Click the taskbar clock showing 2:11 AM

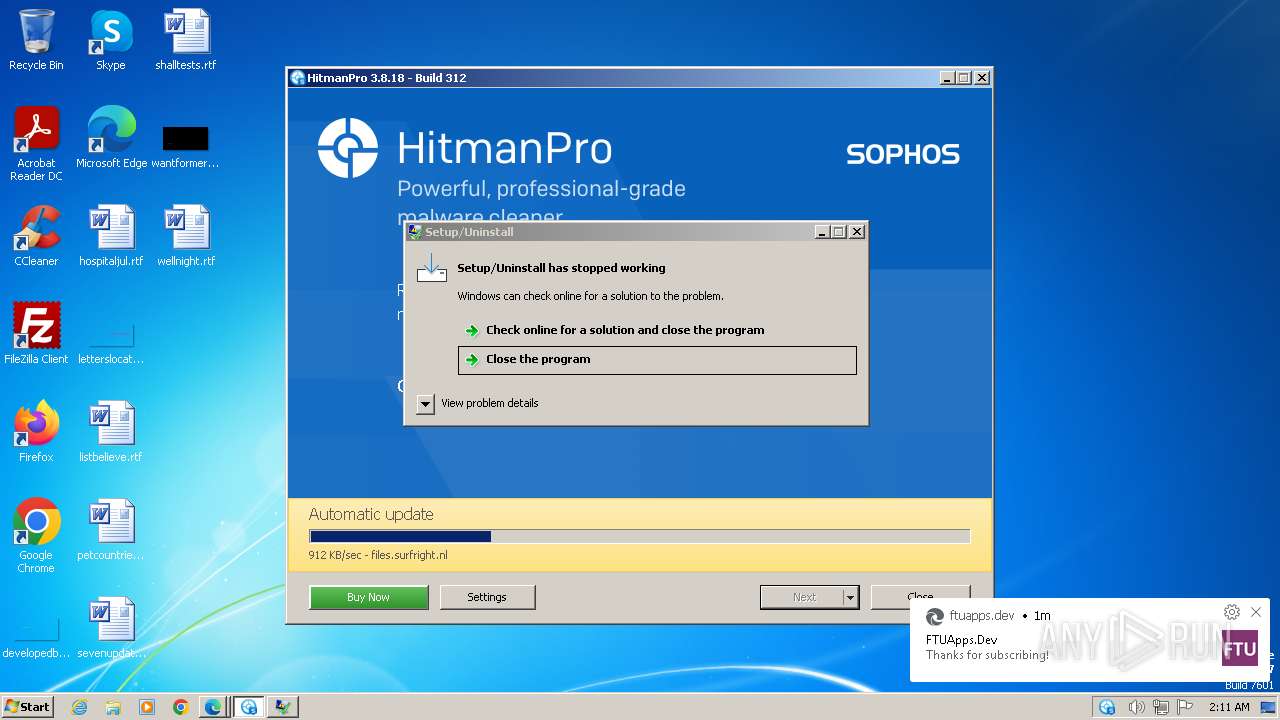1229,707
